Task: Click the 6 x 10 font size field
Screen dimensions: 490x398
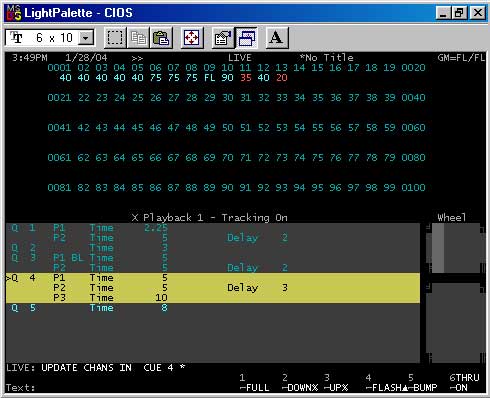Action: tap(49, 38)
